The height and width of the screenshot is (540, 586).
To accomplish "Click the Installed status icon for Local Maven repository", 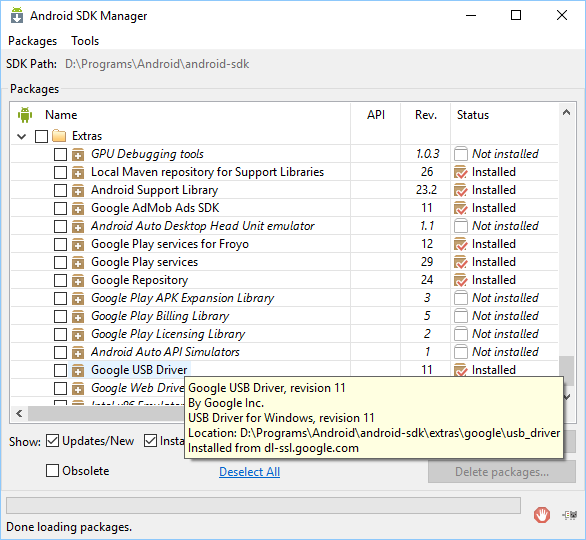I will (460, 172).
